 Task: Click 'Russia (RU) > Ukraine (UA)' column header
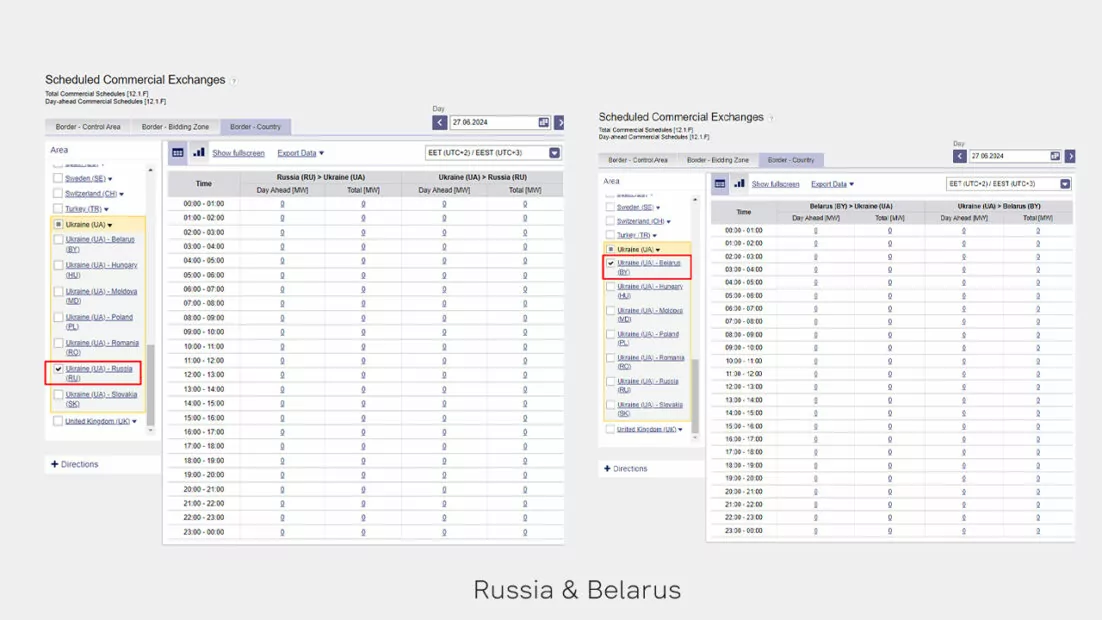[320, 177]
